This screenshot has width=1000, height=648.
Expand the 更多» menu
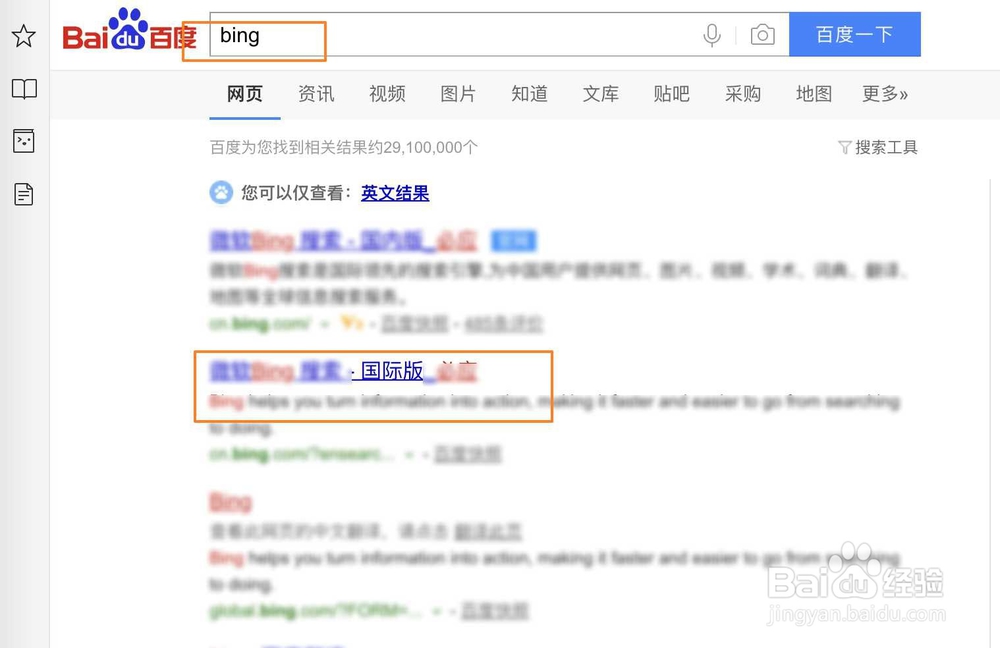(885, 94)
